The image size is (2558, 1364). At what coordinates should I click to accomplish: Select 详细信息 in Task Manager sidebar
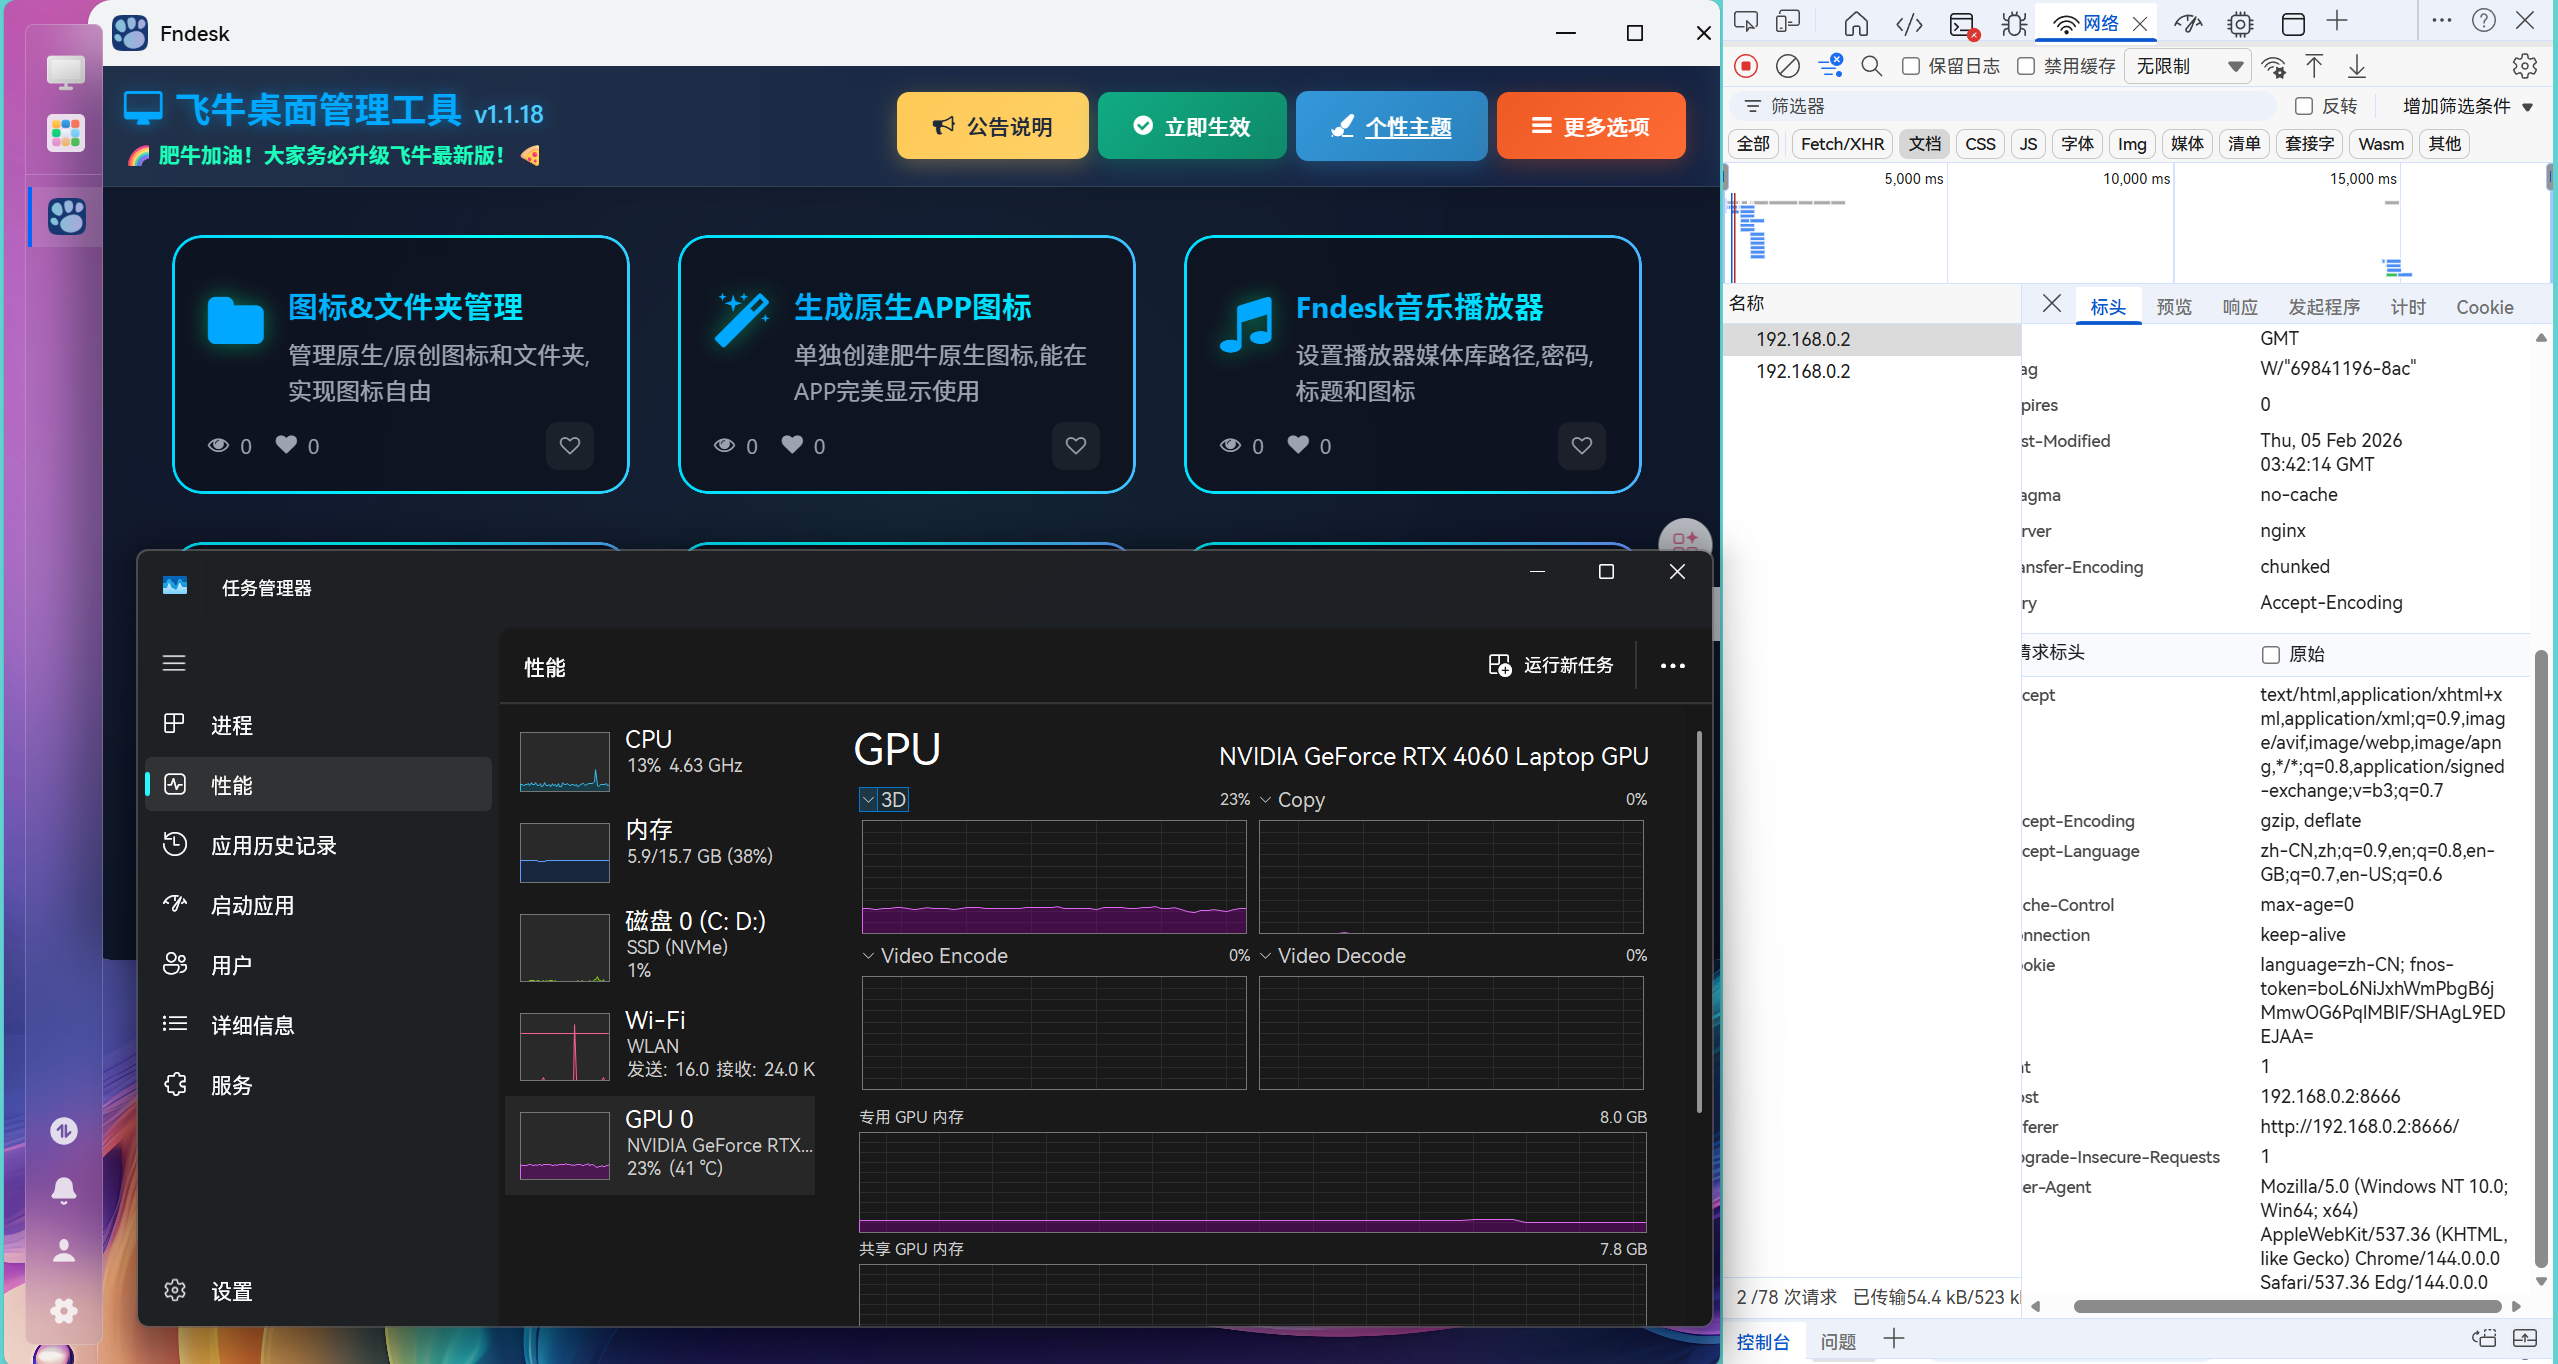pyautogui.click(x=252, y=1025)
